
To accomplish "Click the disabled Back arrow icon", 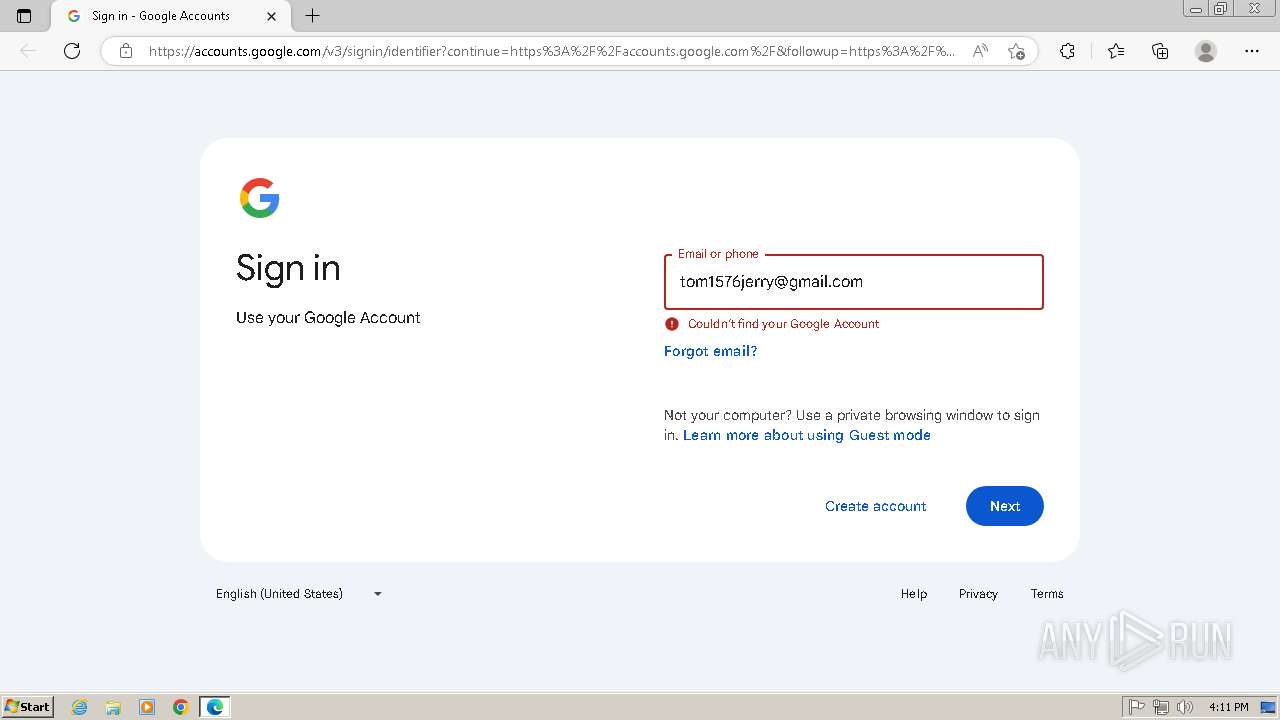I will [28, 51].
